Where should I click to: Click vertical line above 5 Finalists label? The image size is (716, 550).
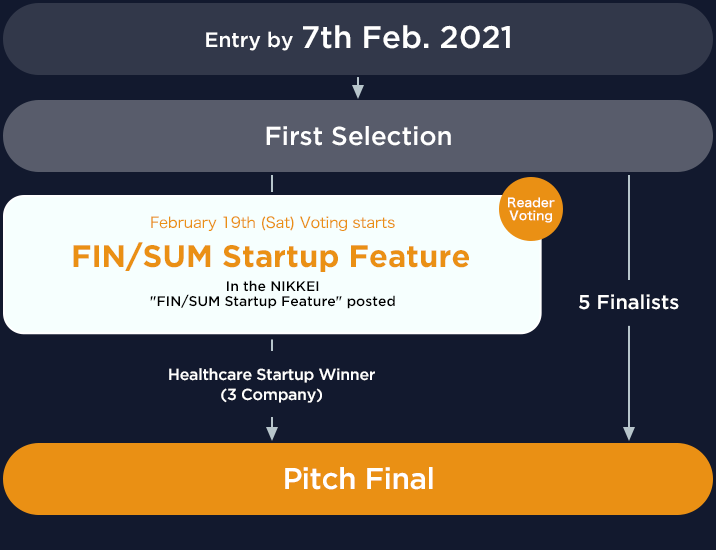click(x=629, y=227)
